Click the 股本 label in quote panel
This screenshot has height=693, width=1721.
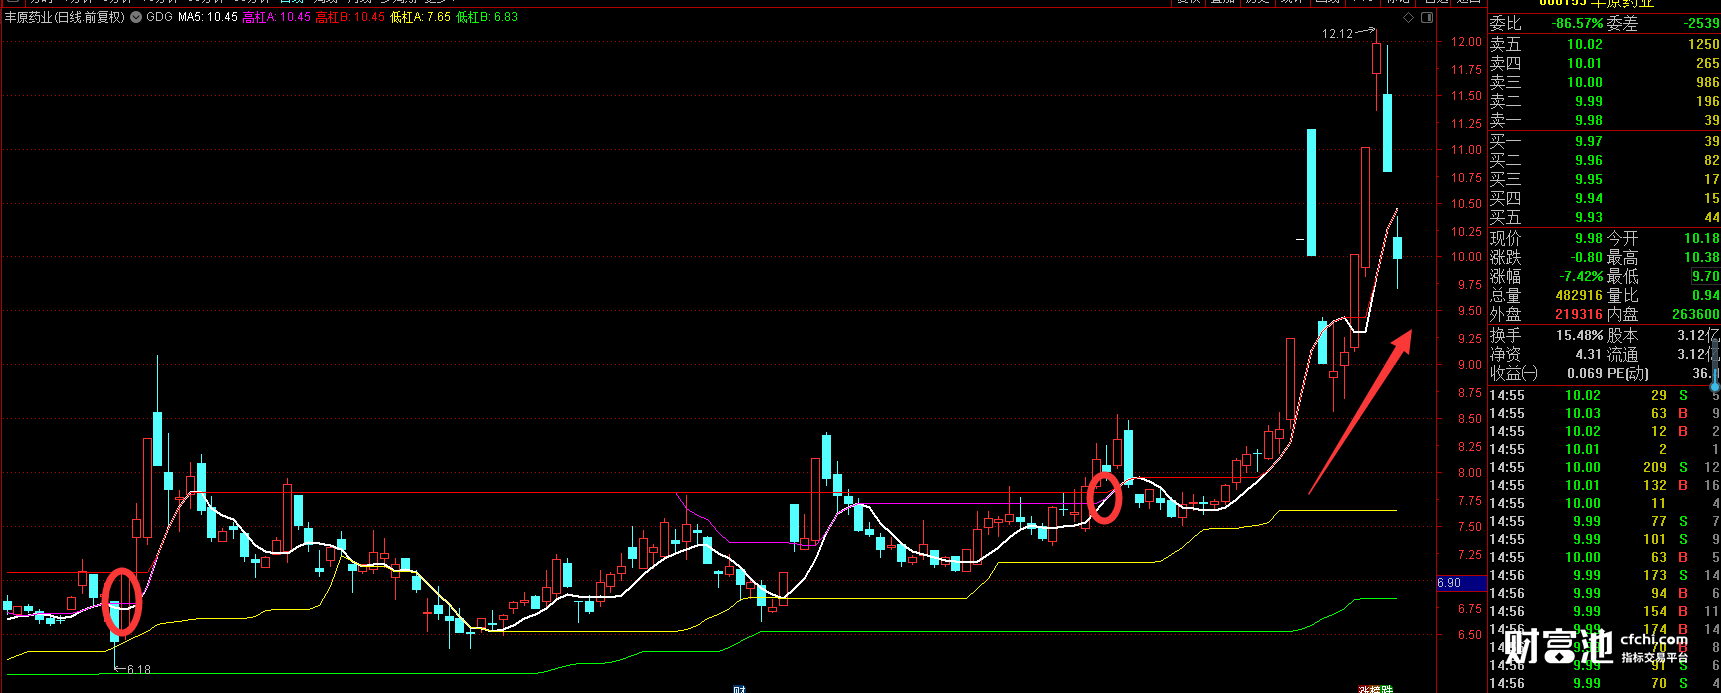(1622, 335)
